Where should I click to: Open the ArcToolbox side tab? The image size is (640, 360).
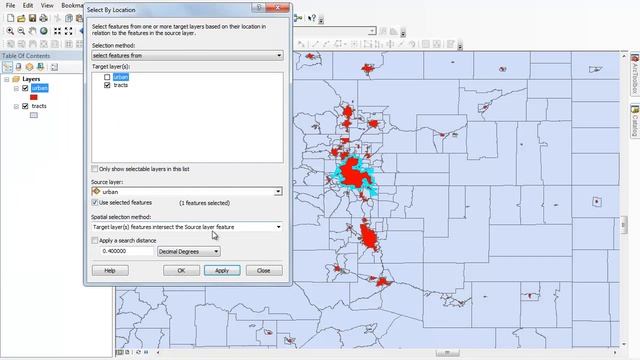coord(635,74)
